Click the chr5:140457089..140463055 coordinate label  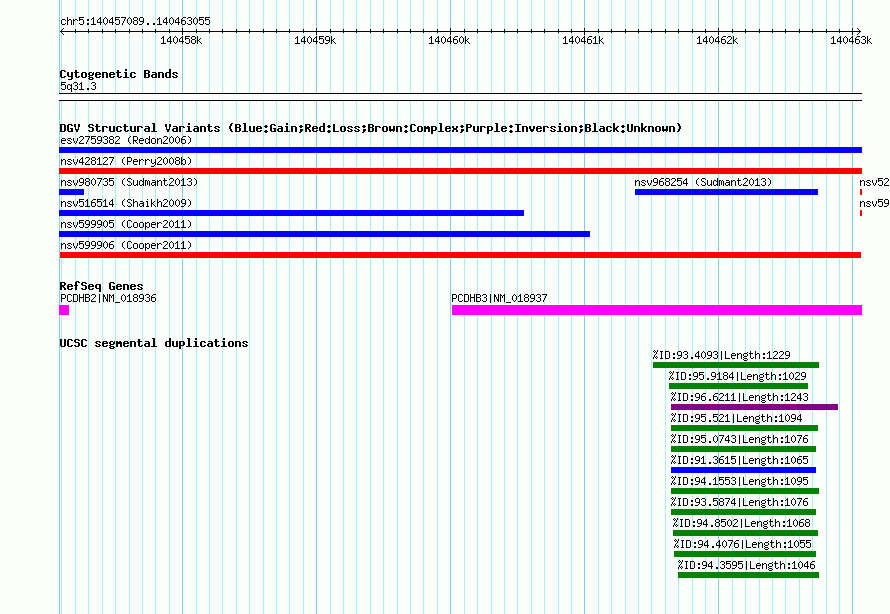pyautogui.click(x=135, y=21)
